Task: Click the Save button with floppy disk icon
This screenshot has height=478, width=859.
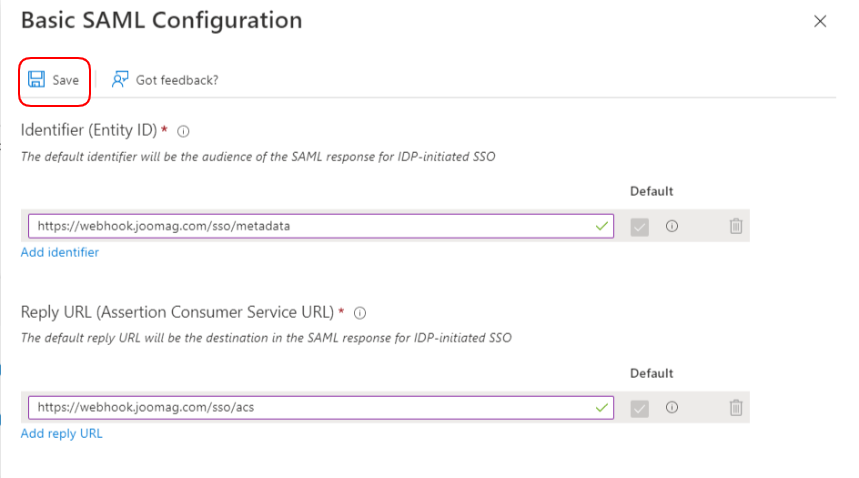Action: [x=54, y=80]
